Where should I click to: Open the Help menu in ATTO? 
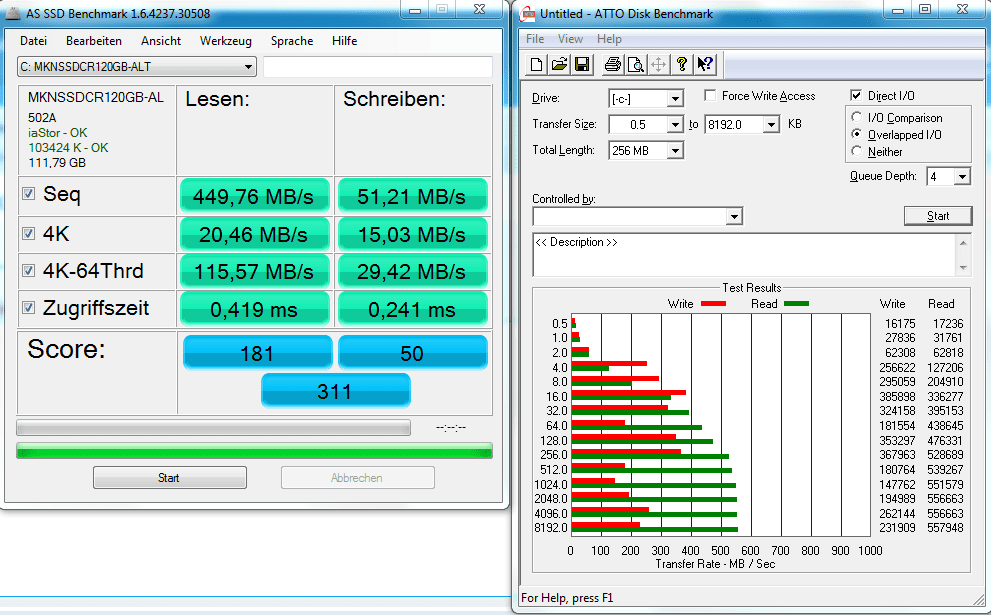[609, 39]
